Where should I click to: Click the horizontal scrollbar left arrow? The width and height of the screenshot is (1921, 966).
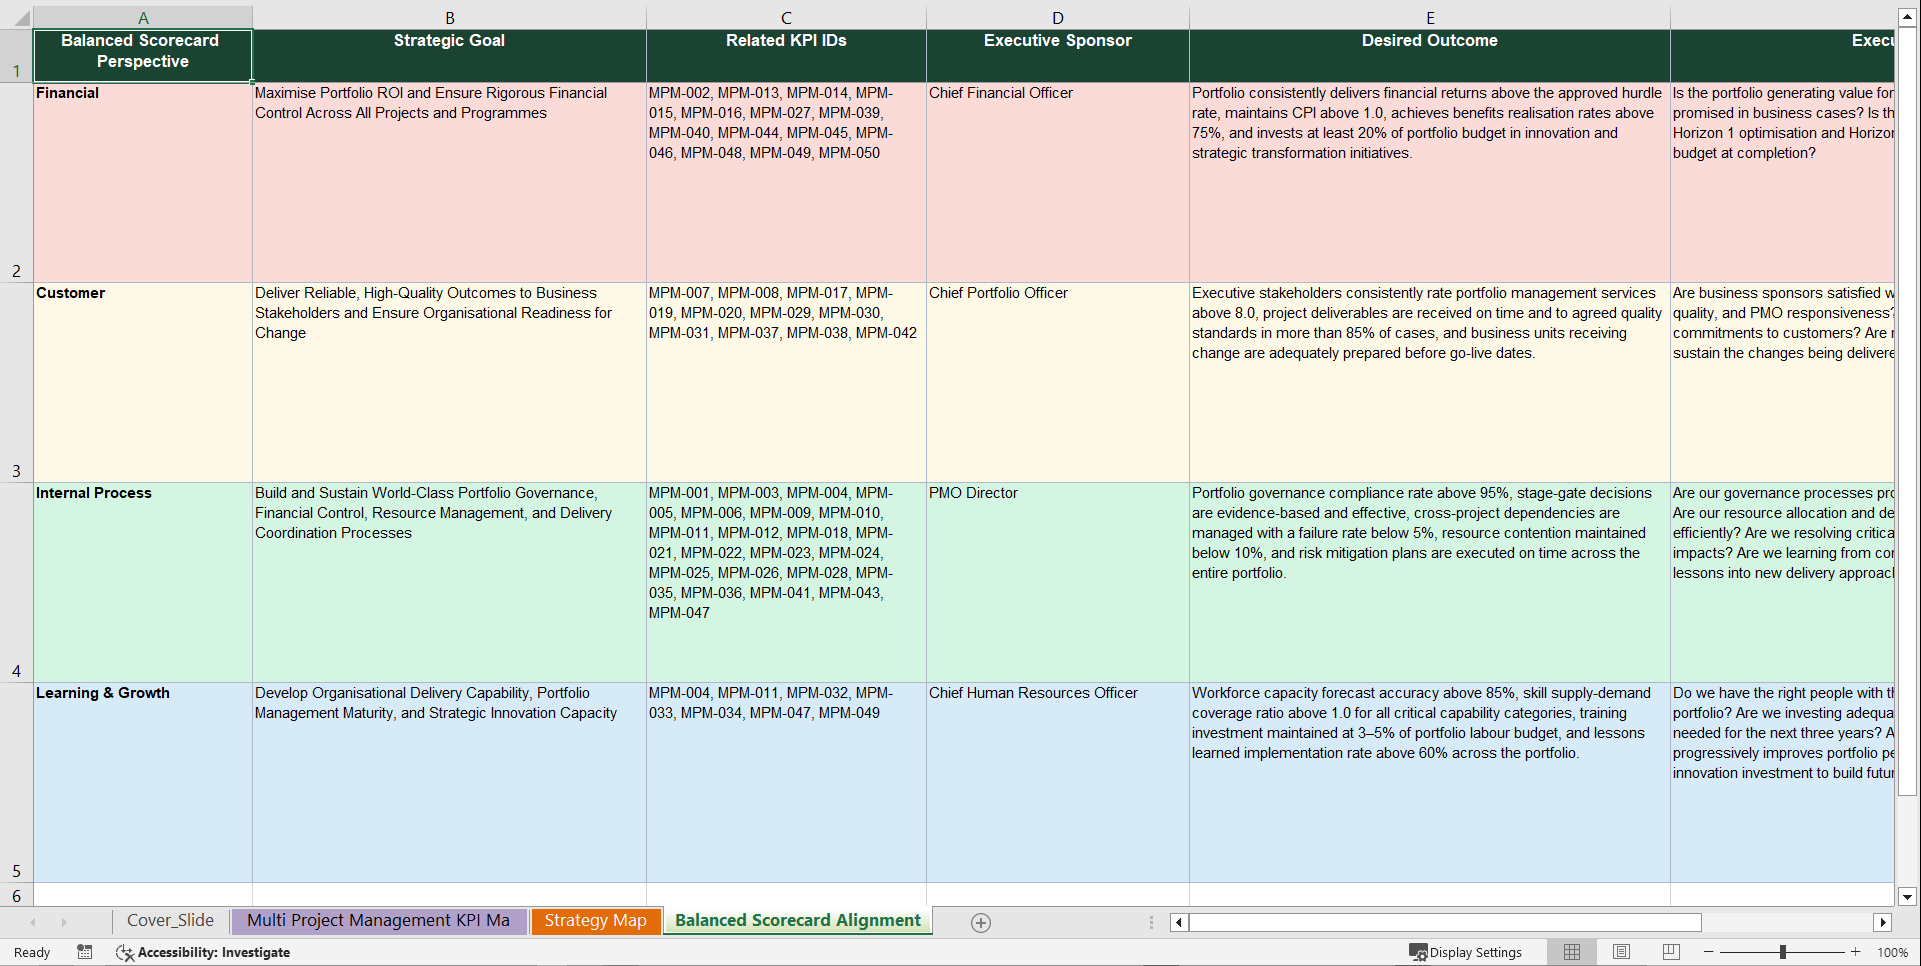click(x=1180, y=922)
